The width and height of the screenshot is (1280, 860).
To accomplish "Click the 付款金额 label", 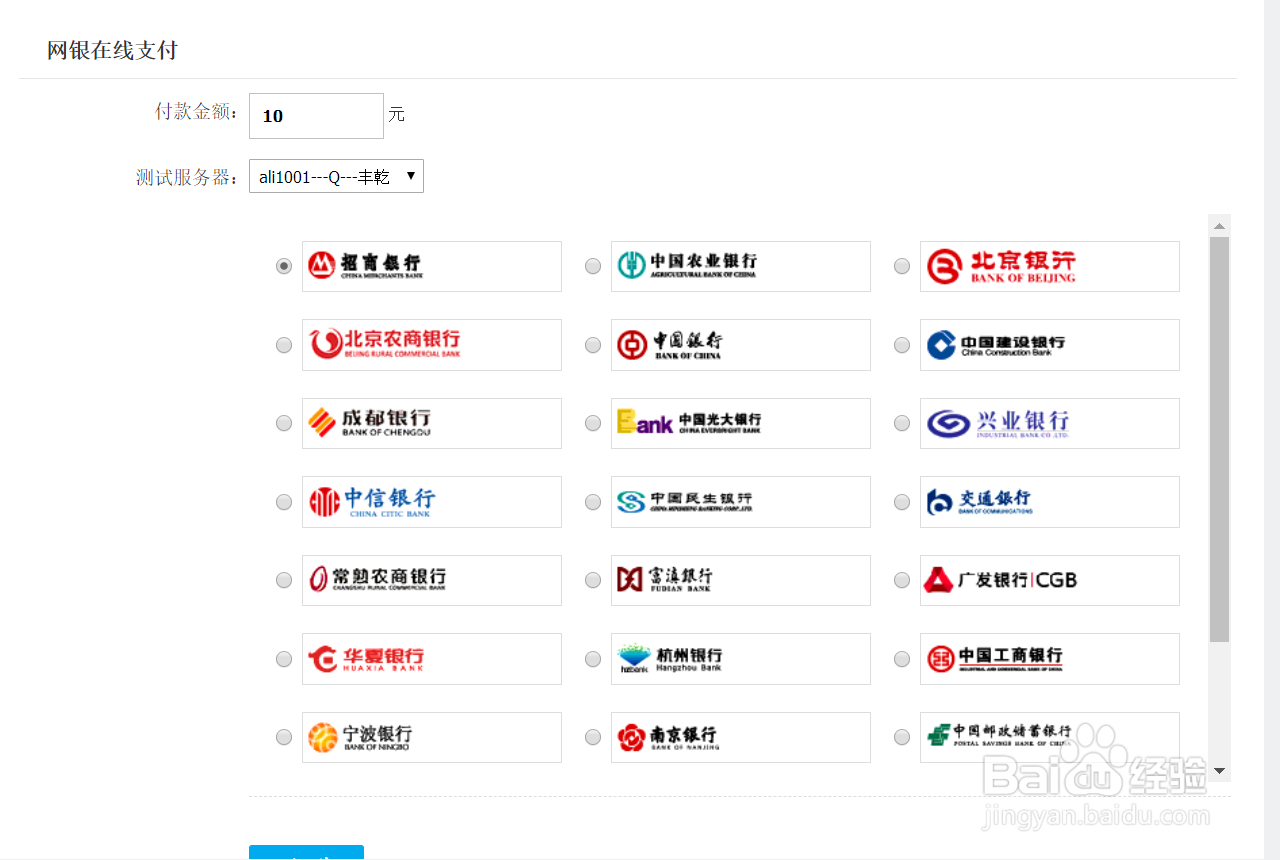I will point(198,111).
